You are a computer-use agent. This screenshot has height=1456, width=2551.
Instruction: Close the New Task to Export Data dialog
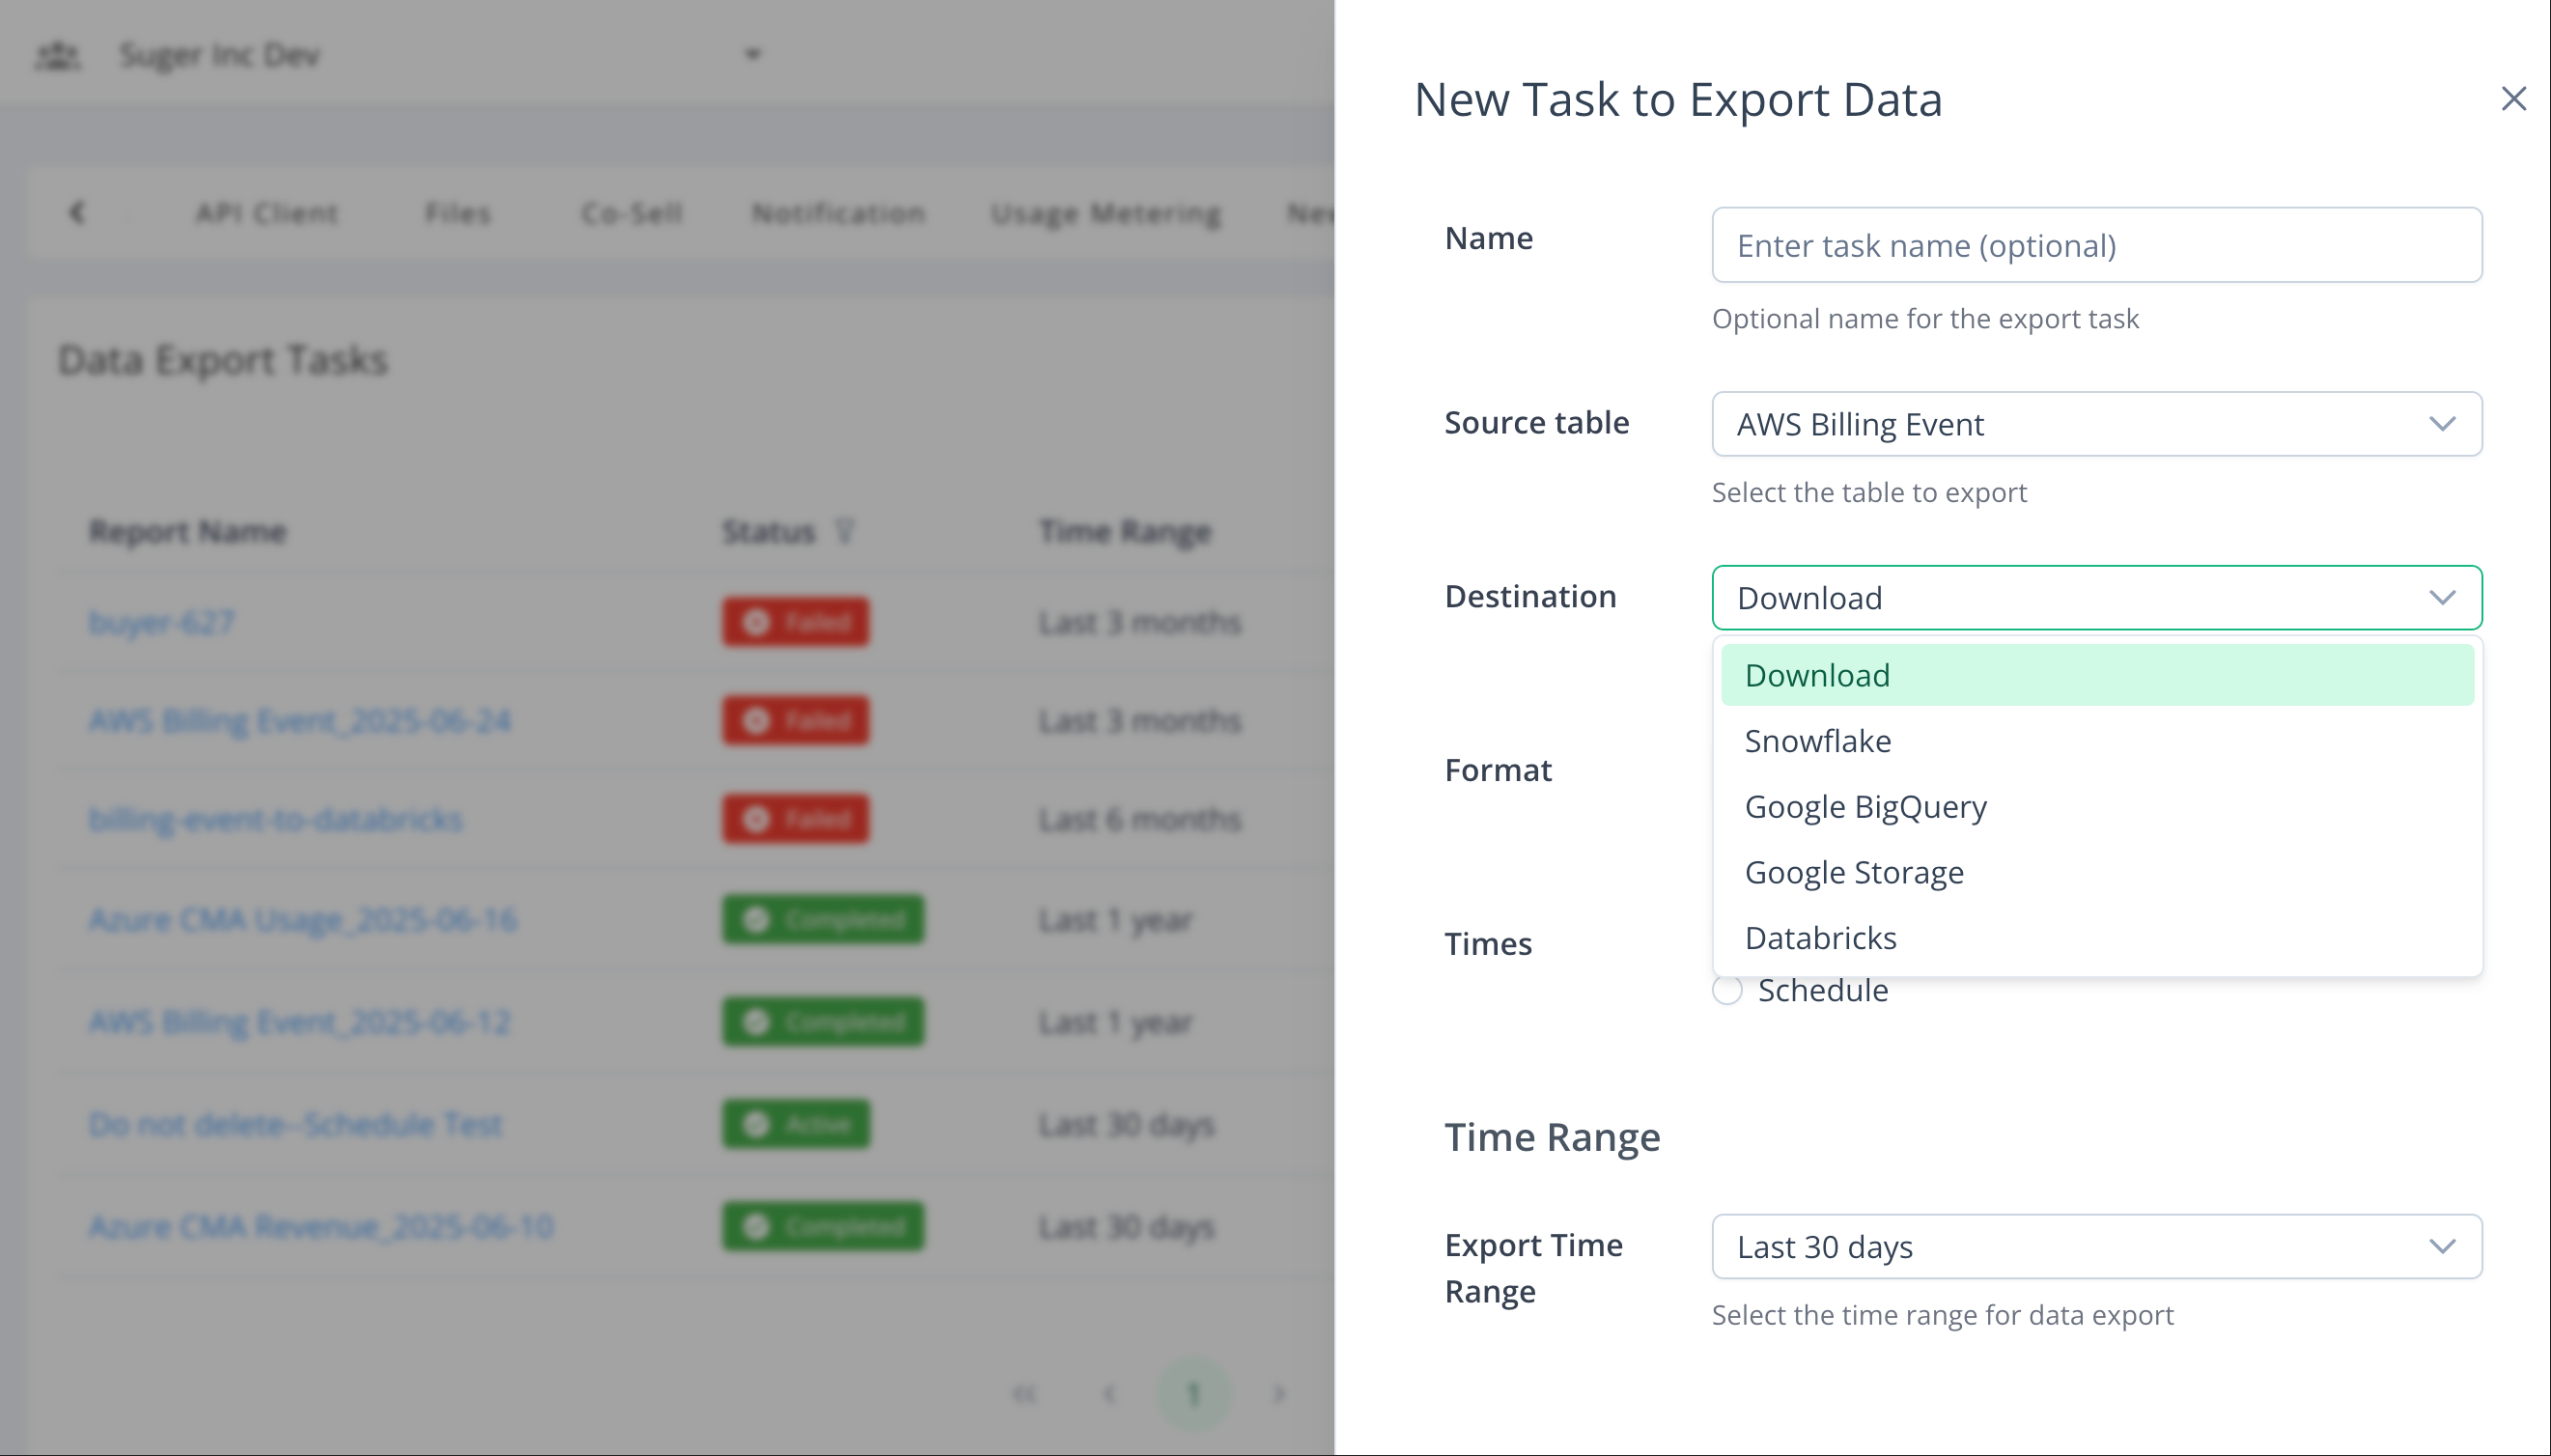[2513, 98]
